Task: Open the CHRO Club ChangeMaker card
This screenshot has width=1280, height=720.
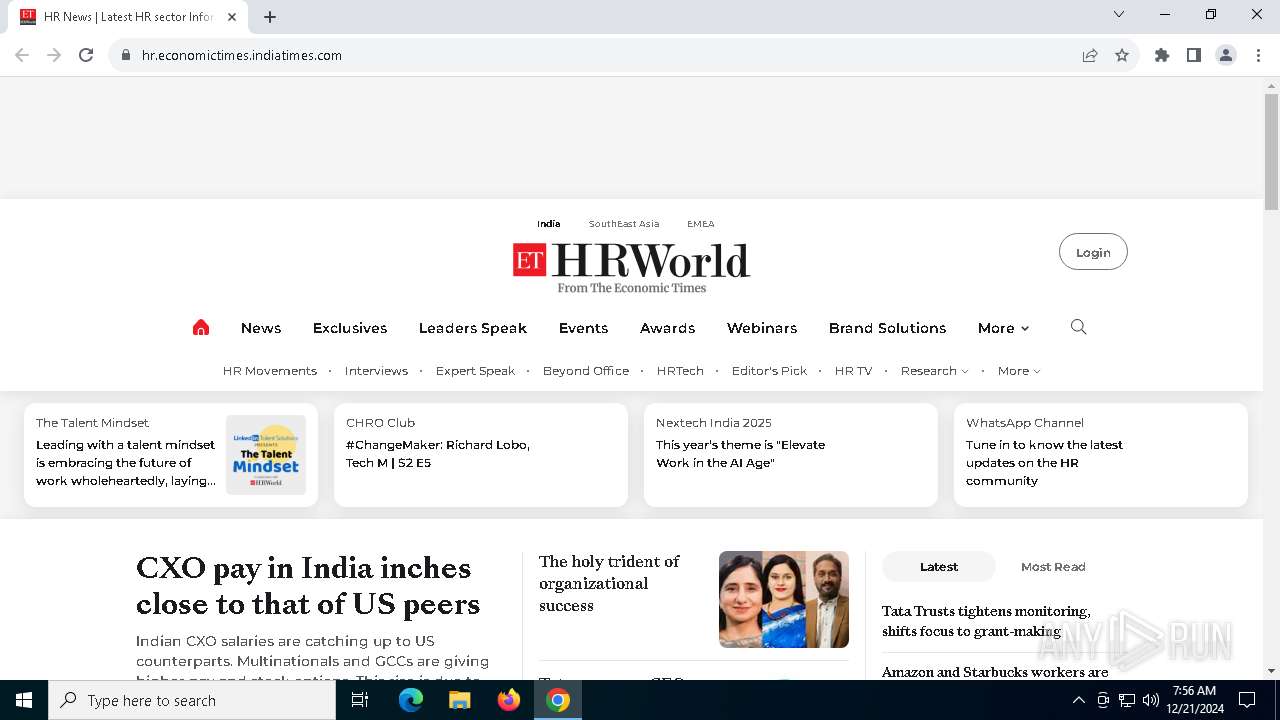Action: pyautogui.click(x=481, y=455)
